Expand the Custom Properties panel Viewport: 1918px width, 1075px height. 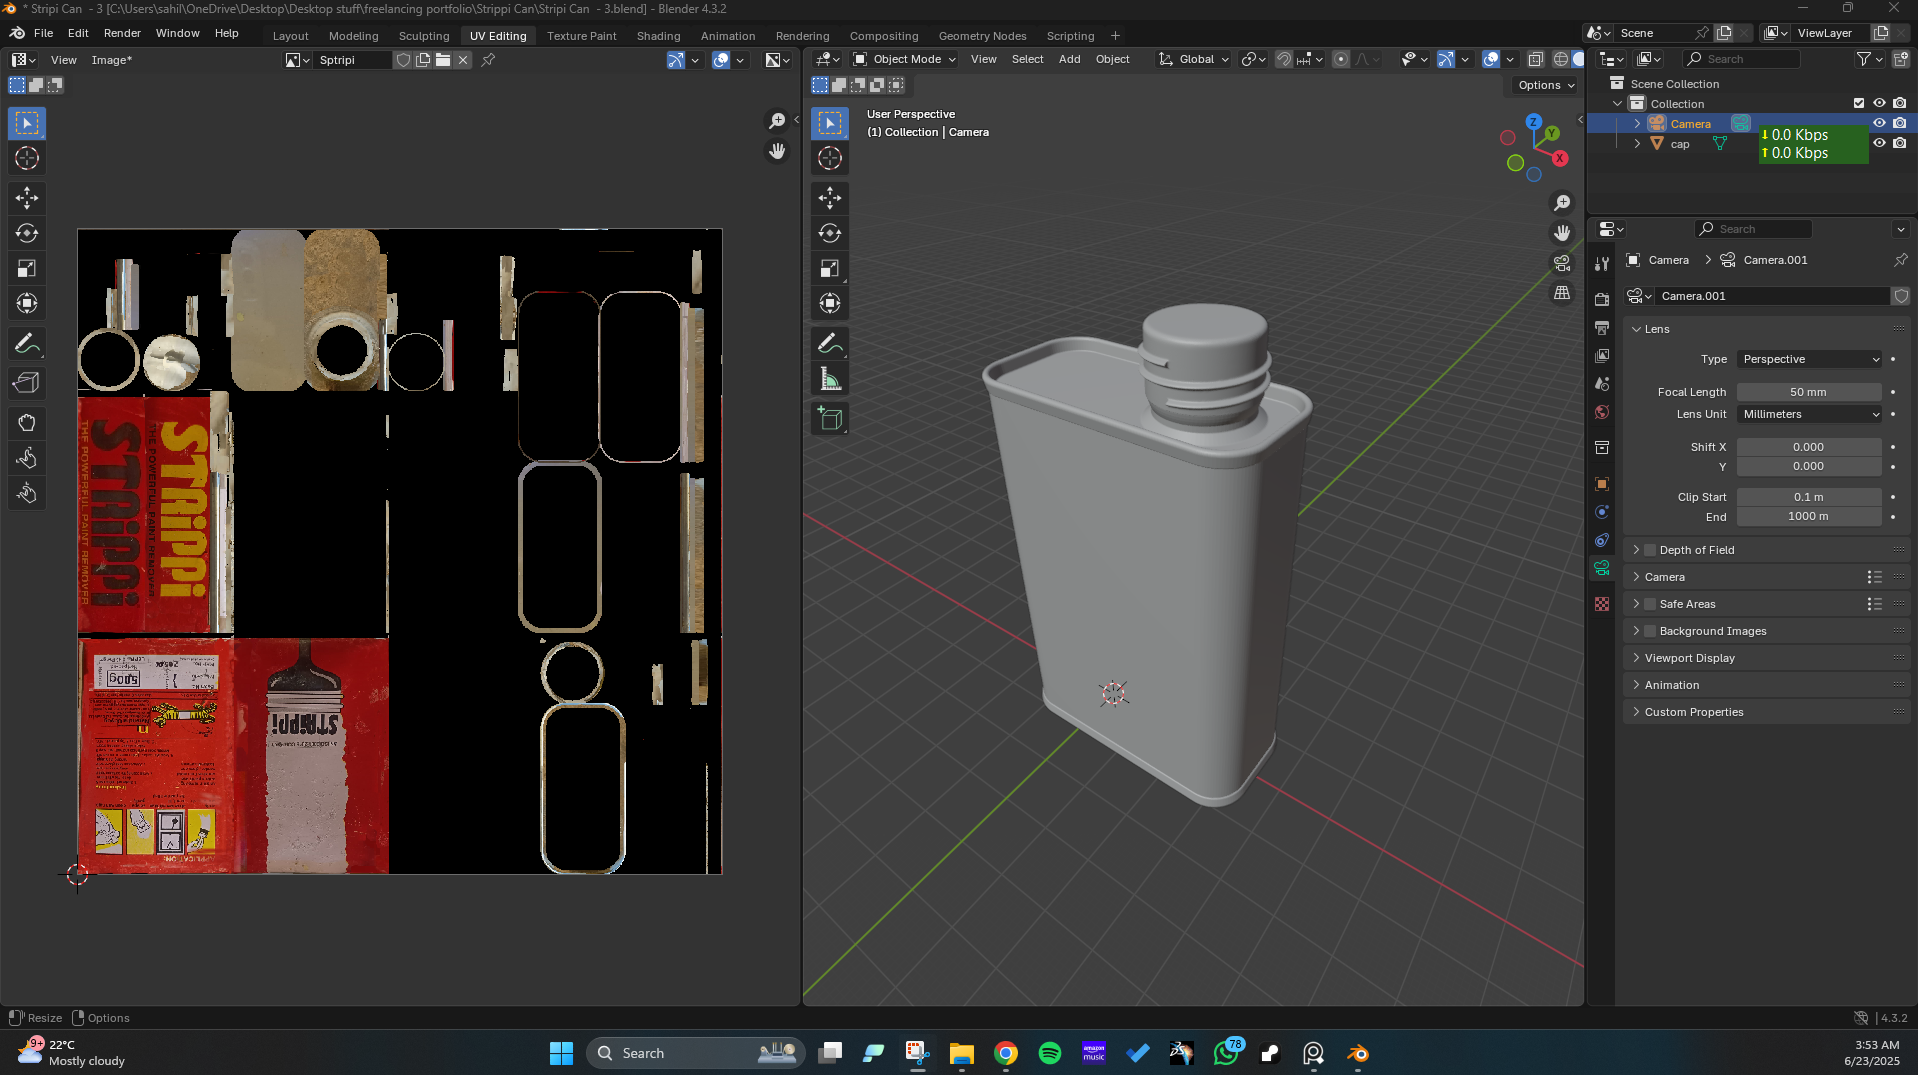1693,712
